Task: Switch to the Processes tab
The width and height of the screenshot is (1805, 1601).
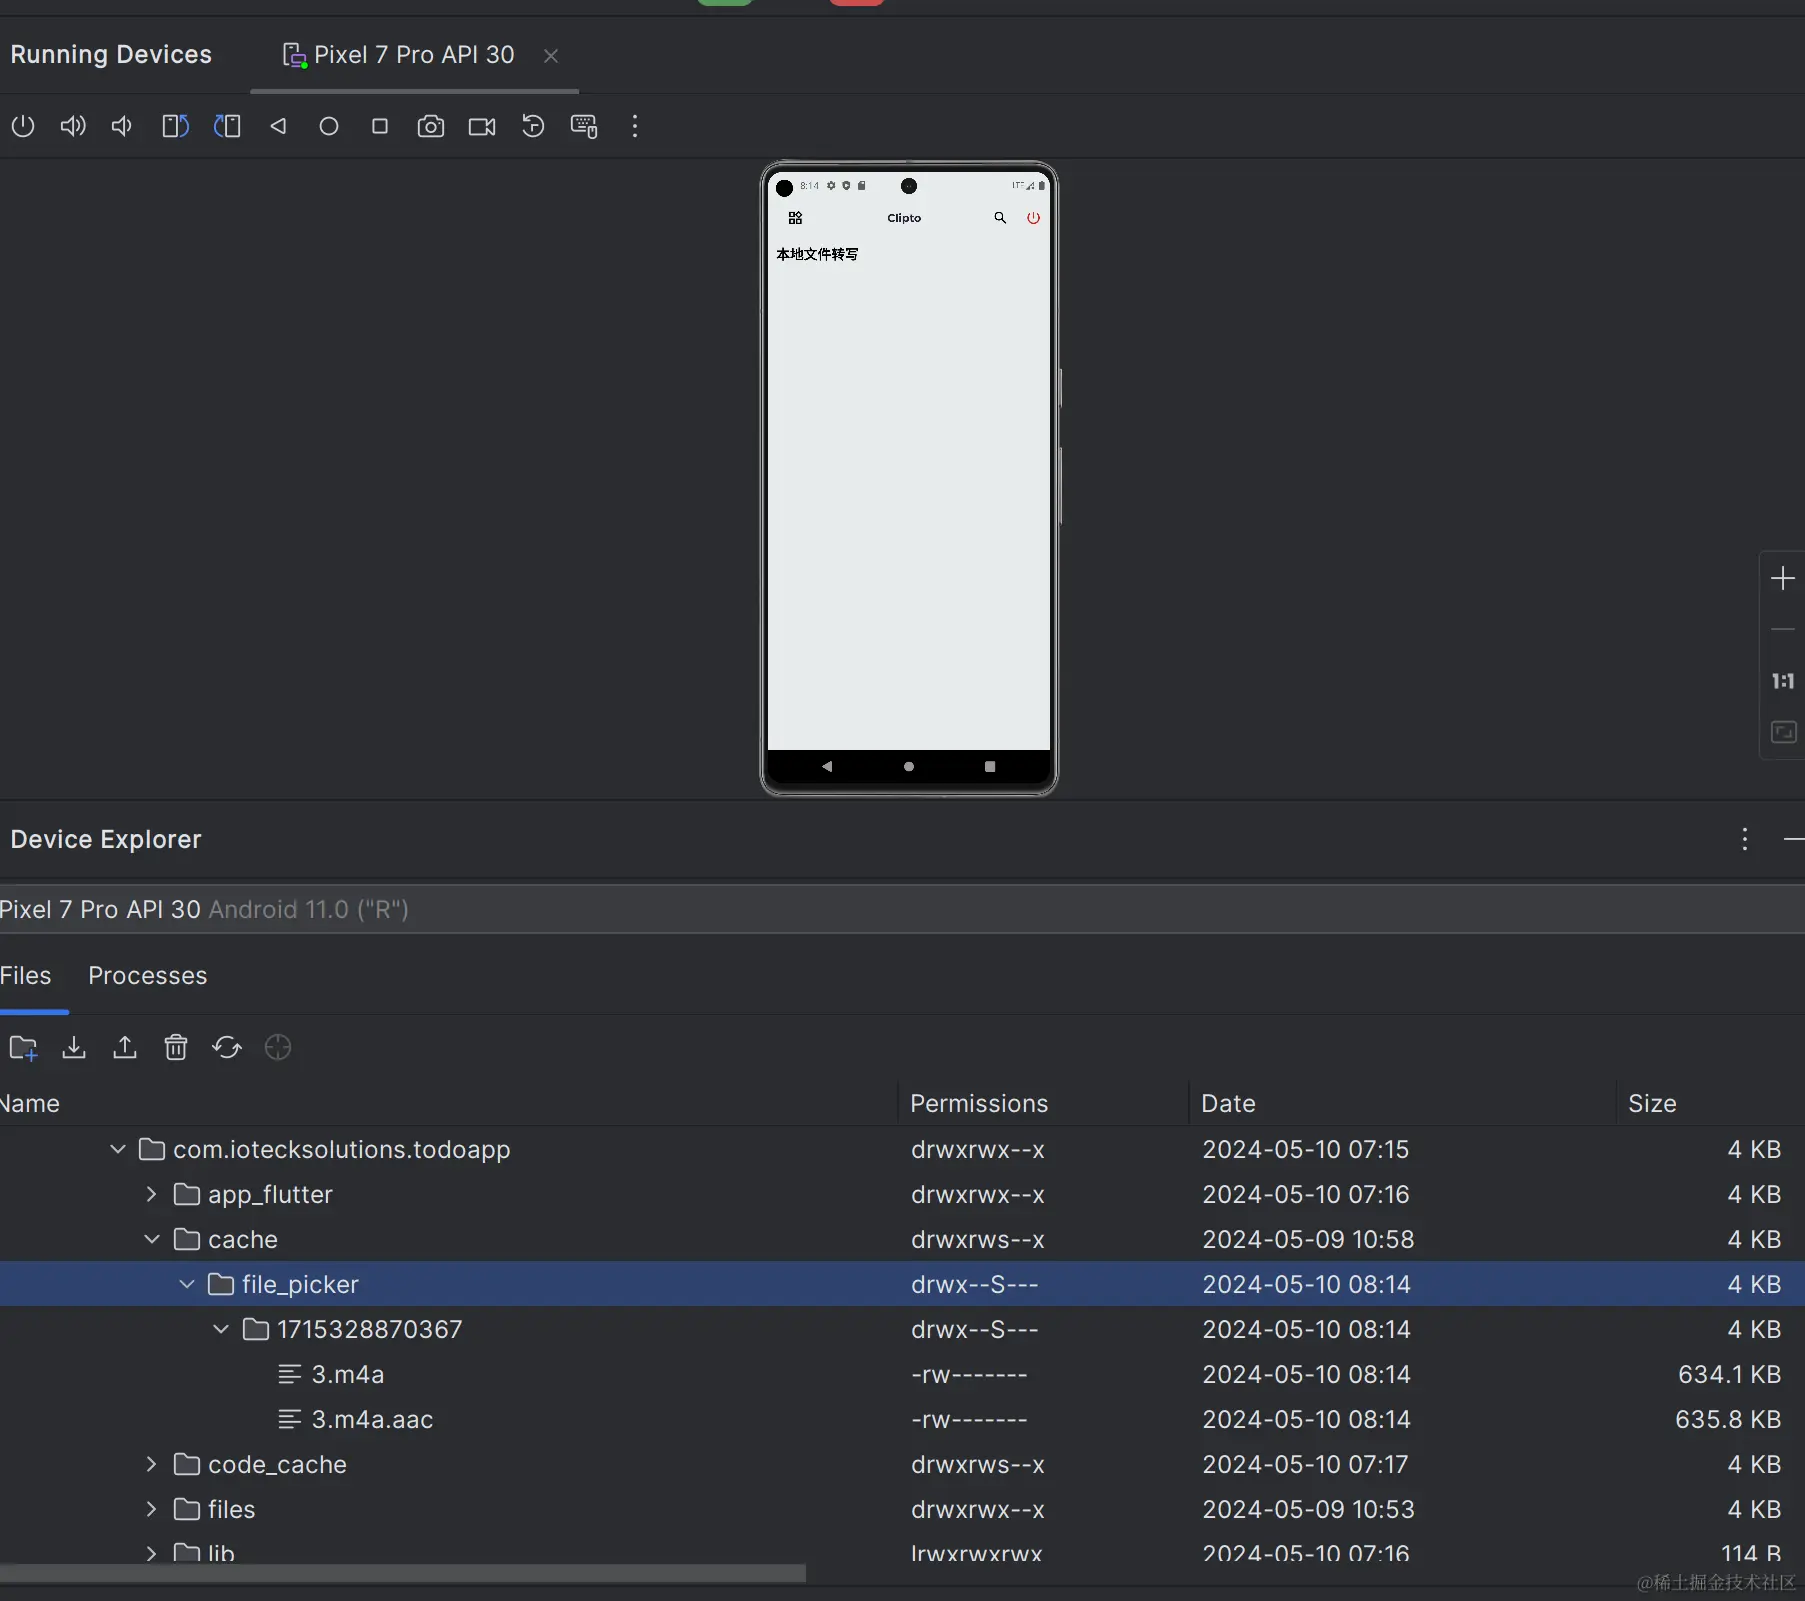Action: 148,976
